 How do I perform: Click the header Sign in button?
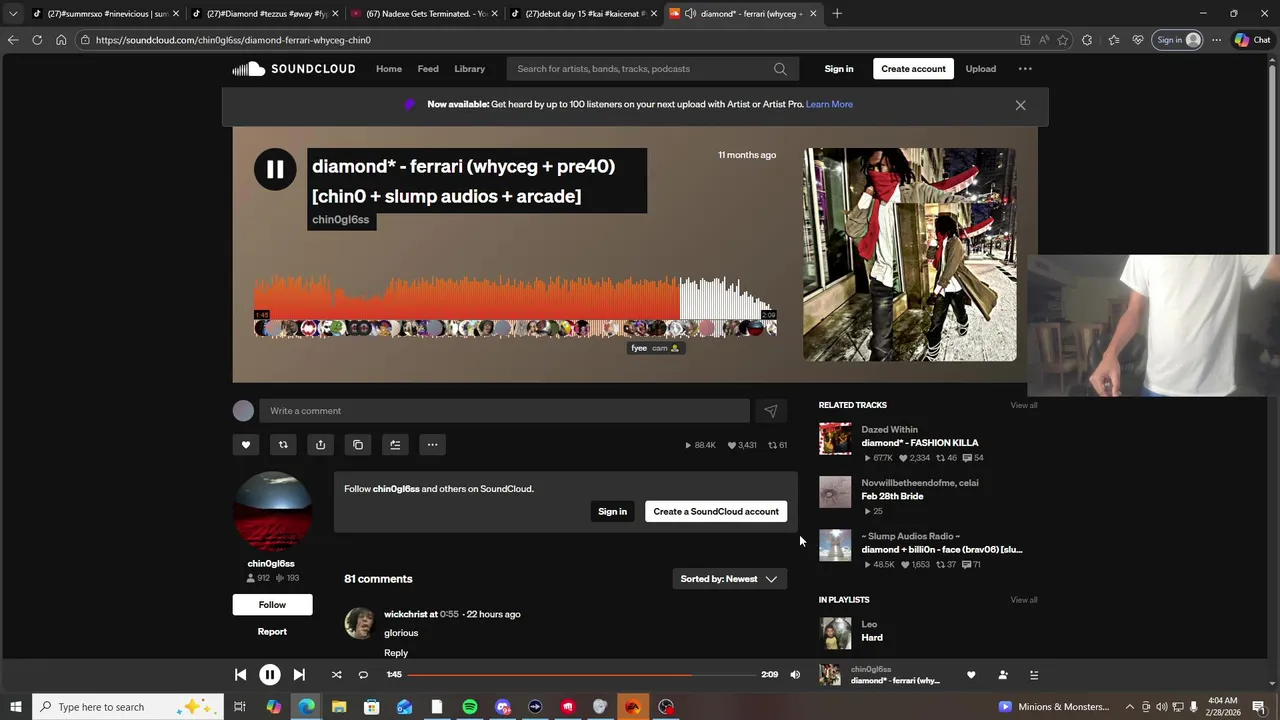coord(839,69)
